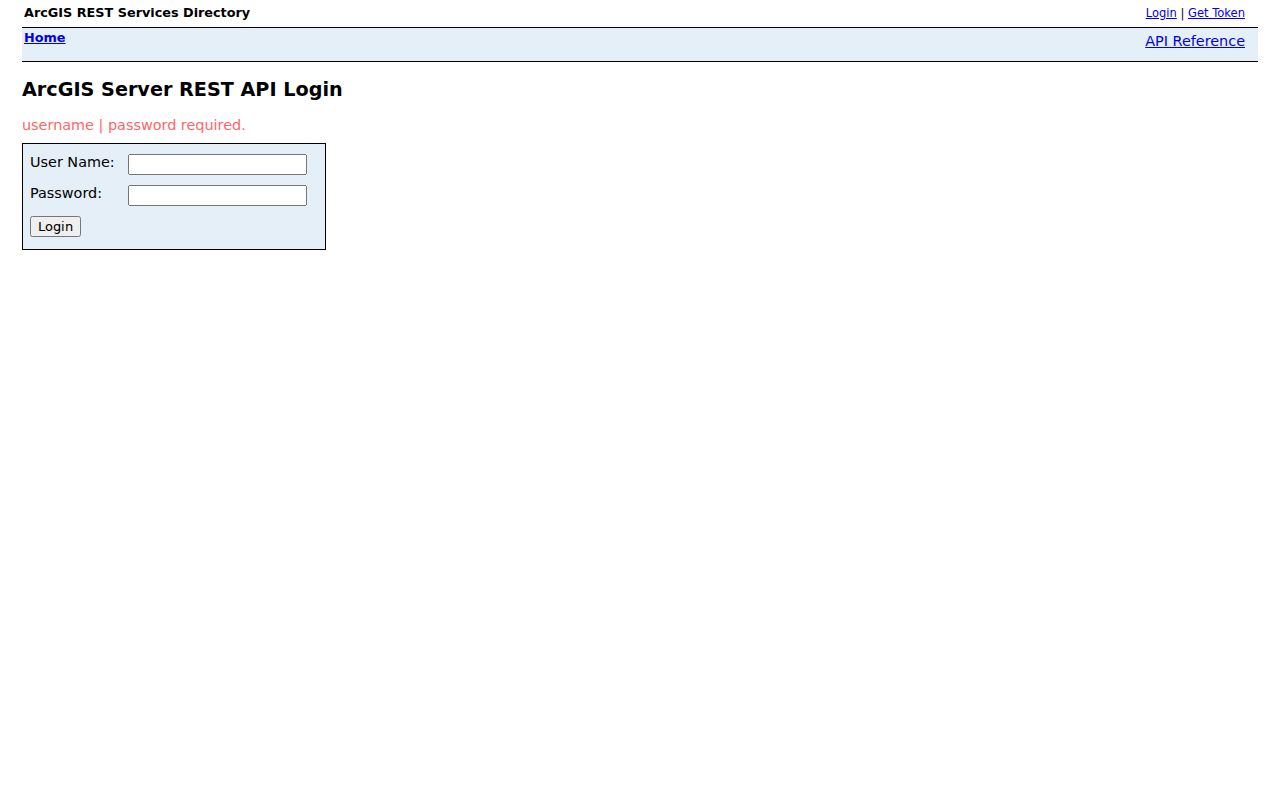Open the Get Token link
The height and width of the screenshot is (800, 1280).
(1216, 13)
